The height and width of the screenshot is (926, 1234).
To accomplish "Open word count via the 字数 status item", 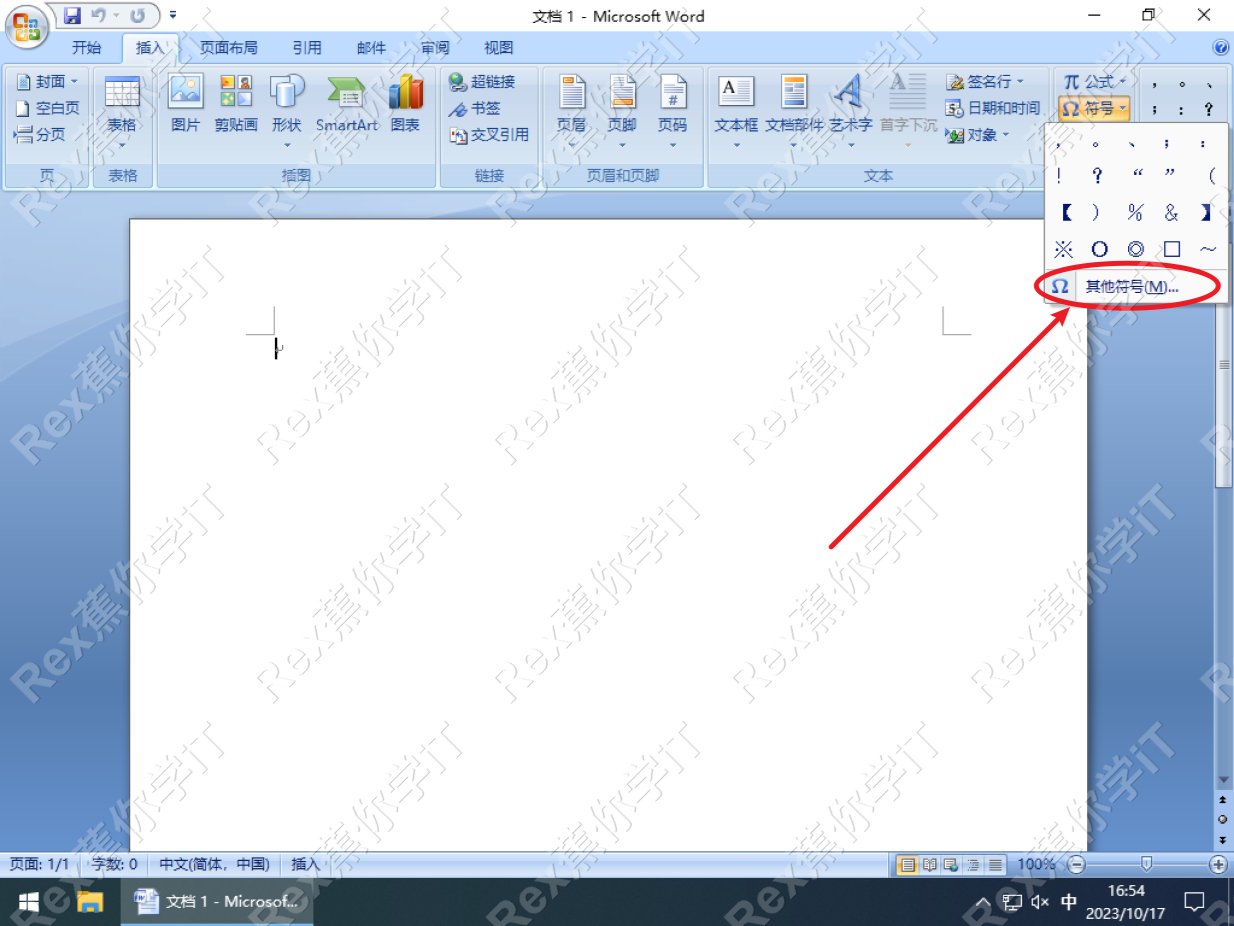I will tap(114, 864).
